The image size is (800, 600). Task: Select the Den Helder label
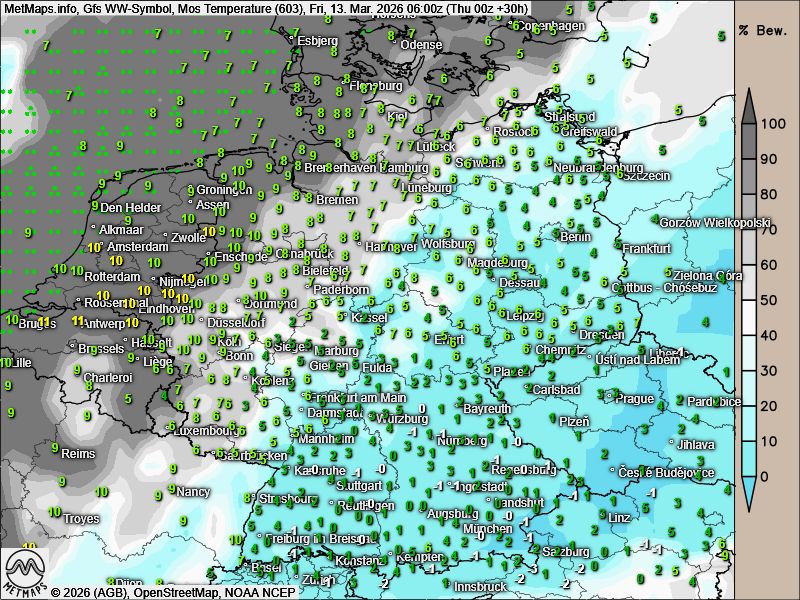(130, 208)
